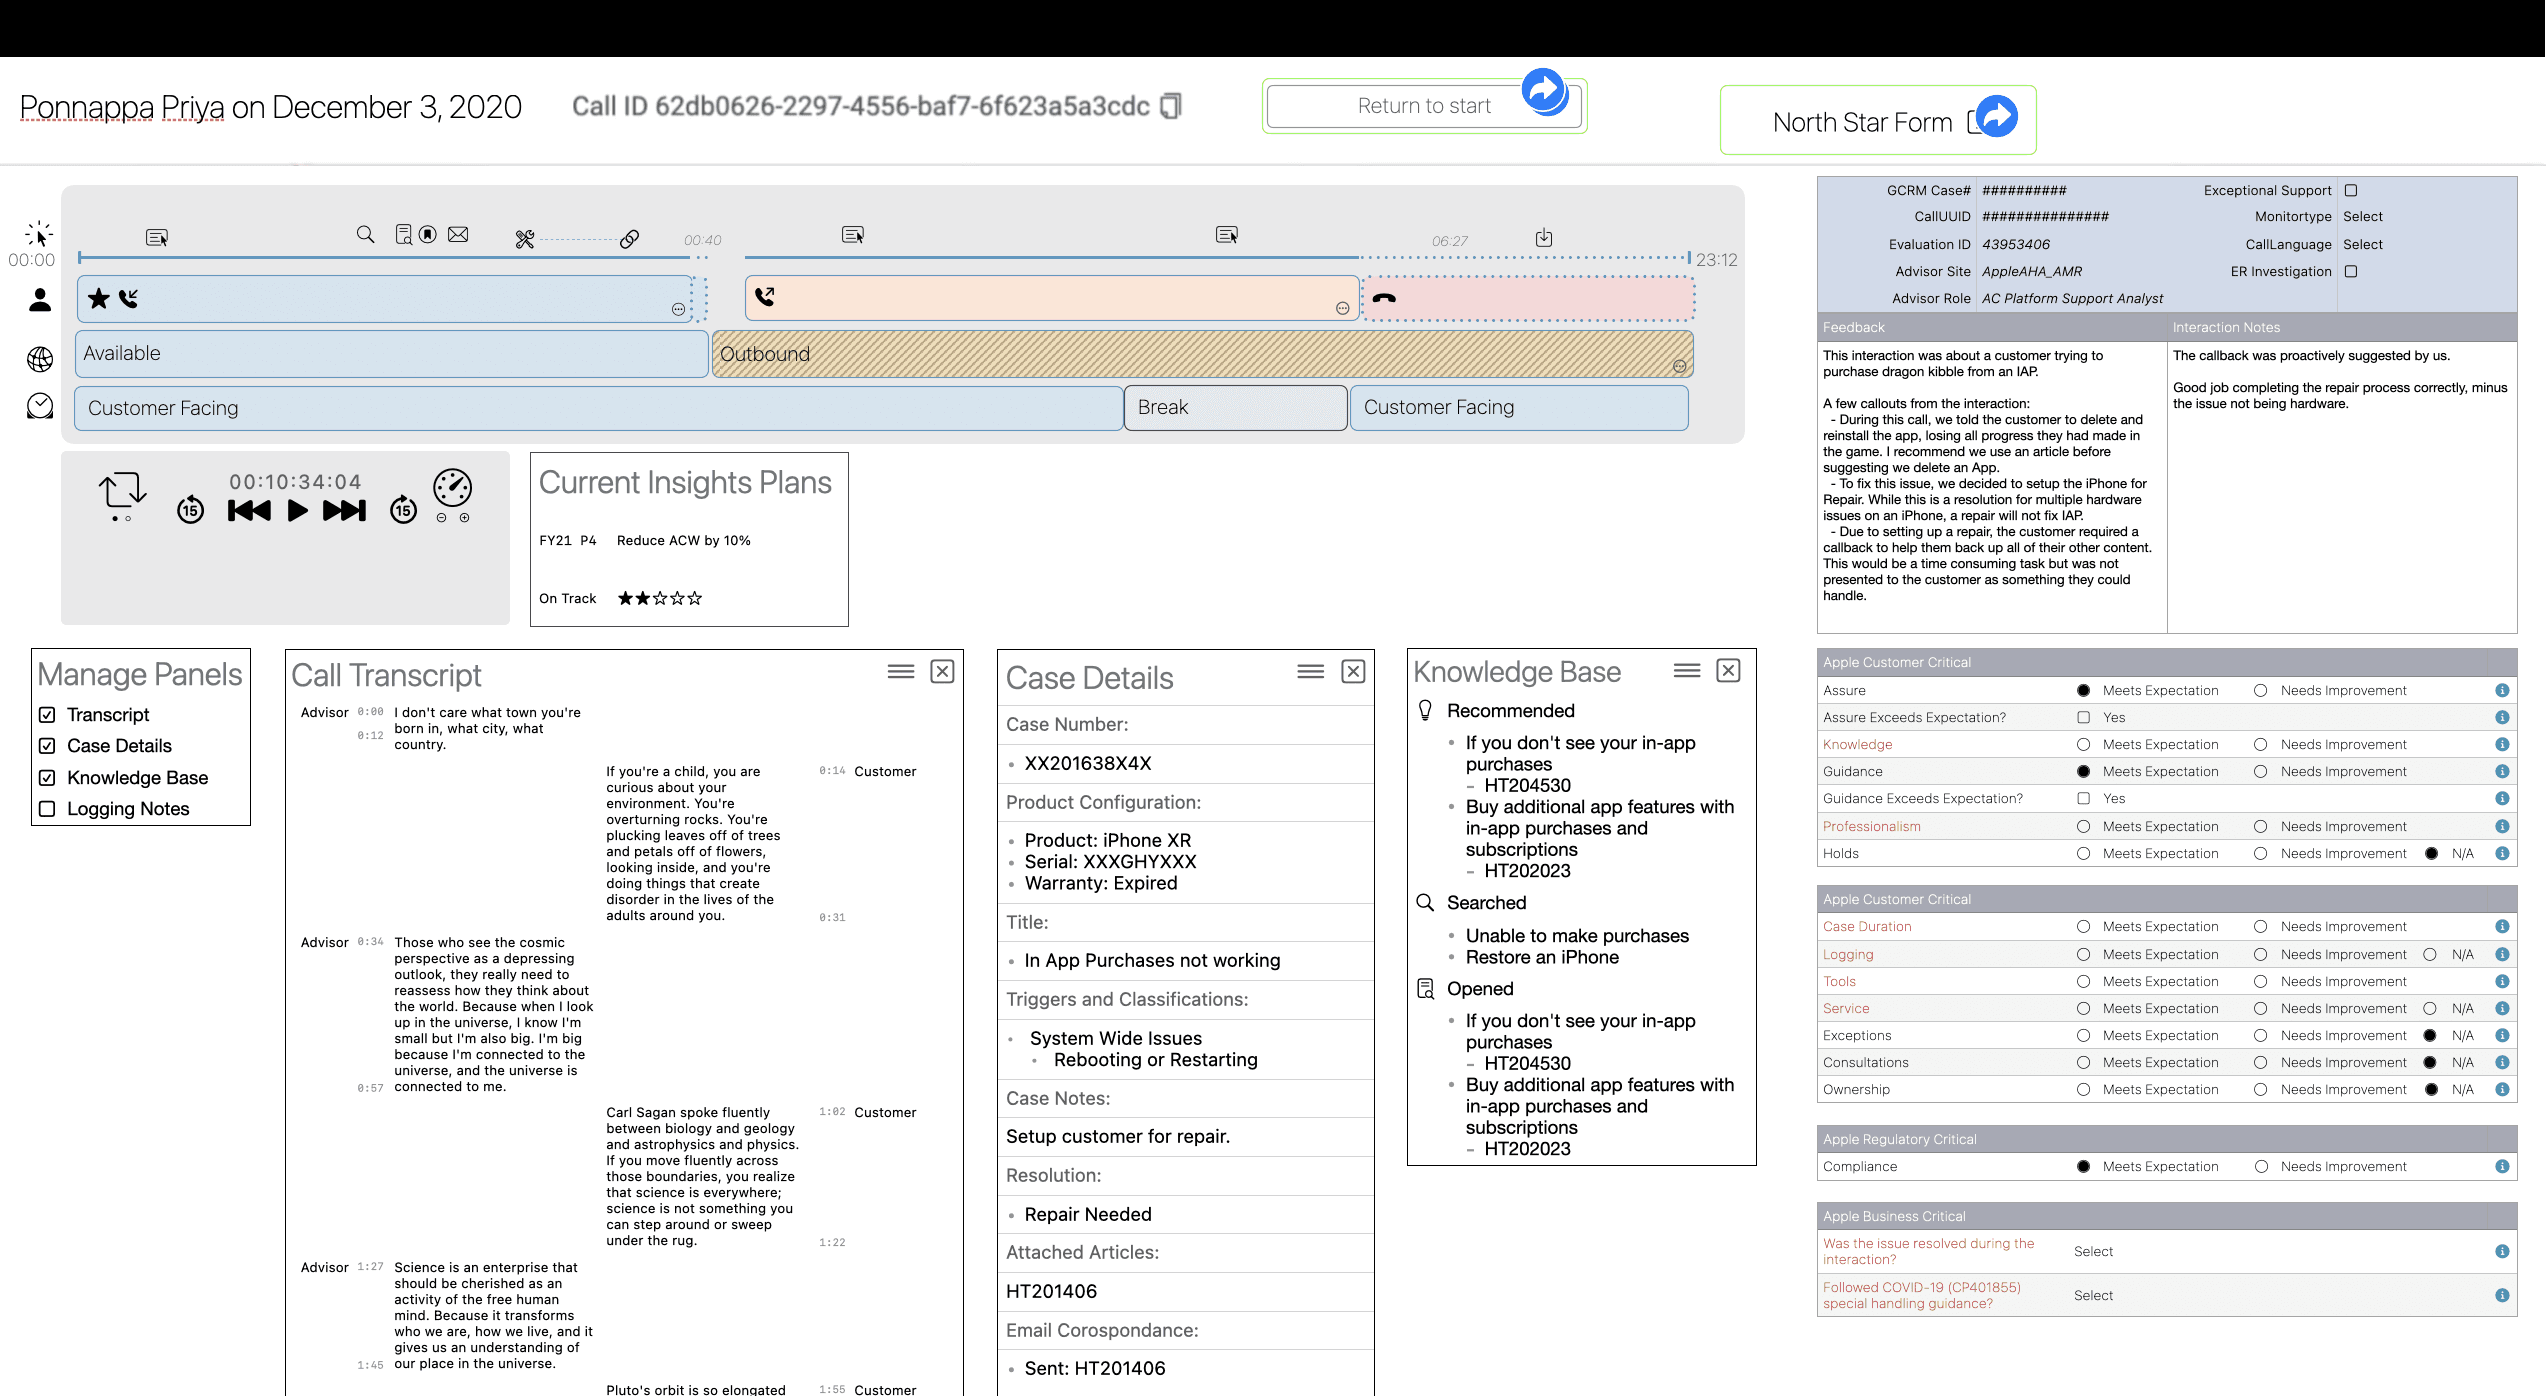
Task: Click the 06:27 marker on the timeline
Action: click(x=1449, y=241)
